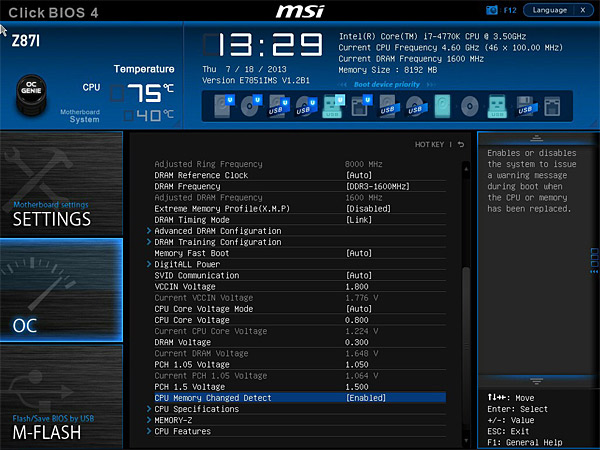The image size is (600, 450).
Task: Select the highlighted UEFI USB key boot device
Action: pos(334,106)
